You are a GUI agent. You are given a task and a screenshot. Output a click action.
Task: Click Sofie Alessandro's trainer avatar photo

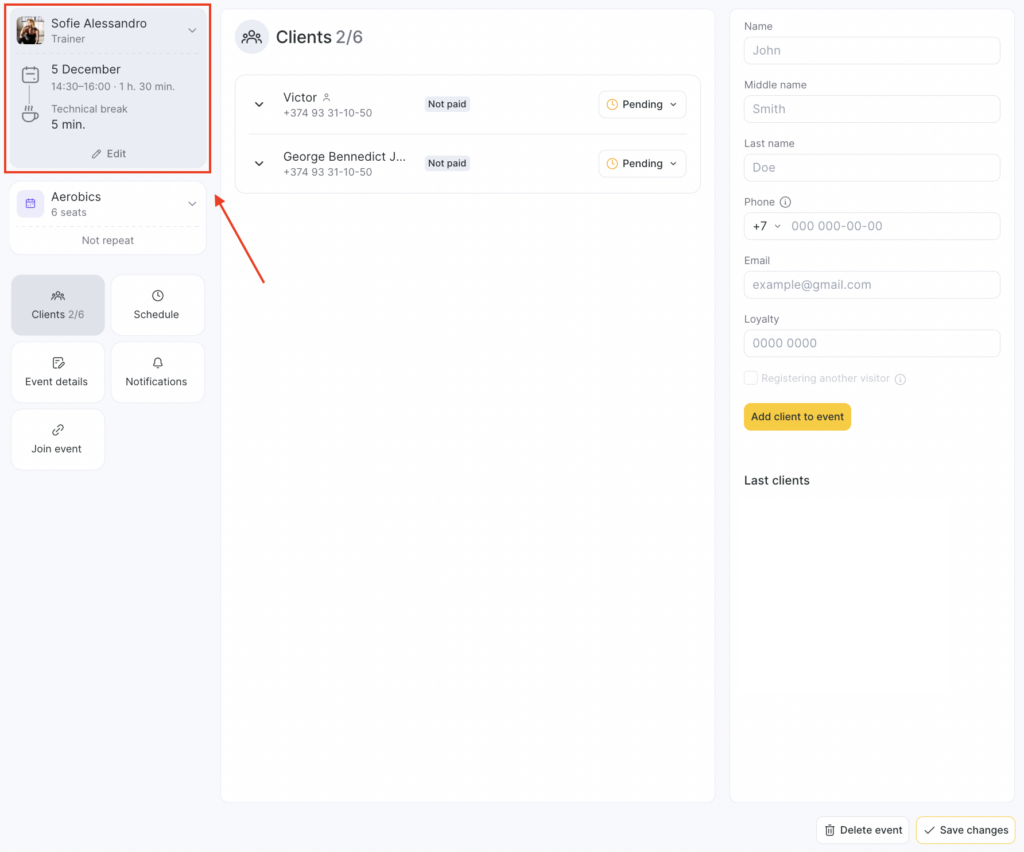coord(30,30)
